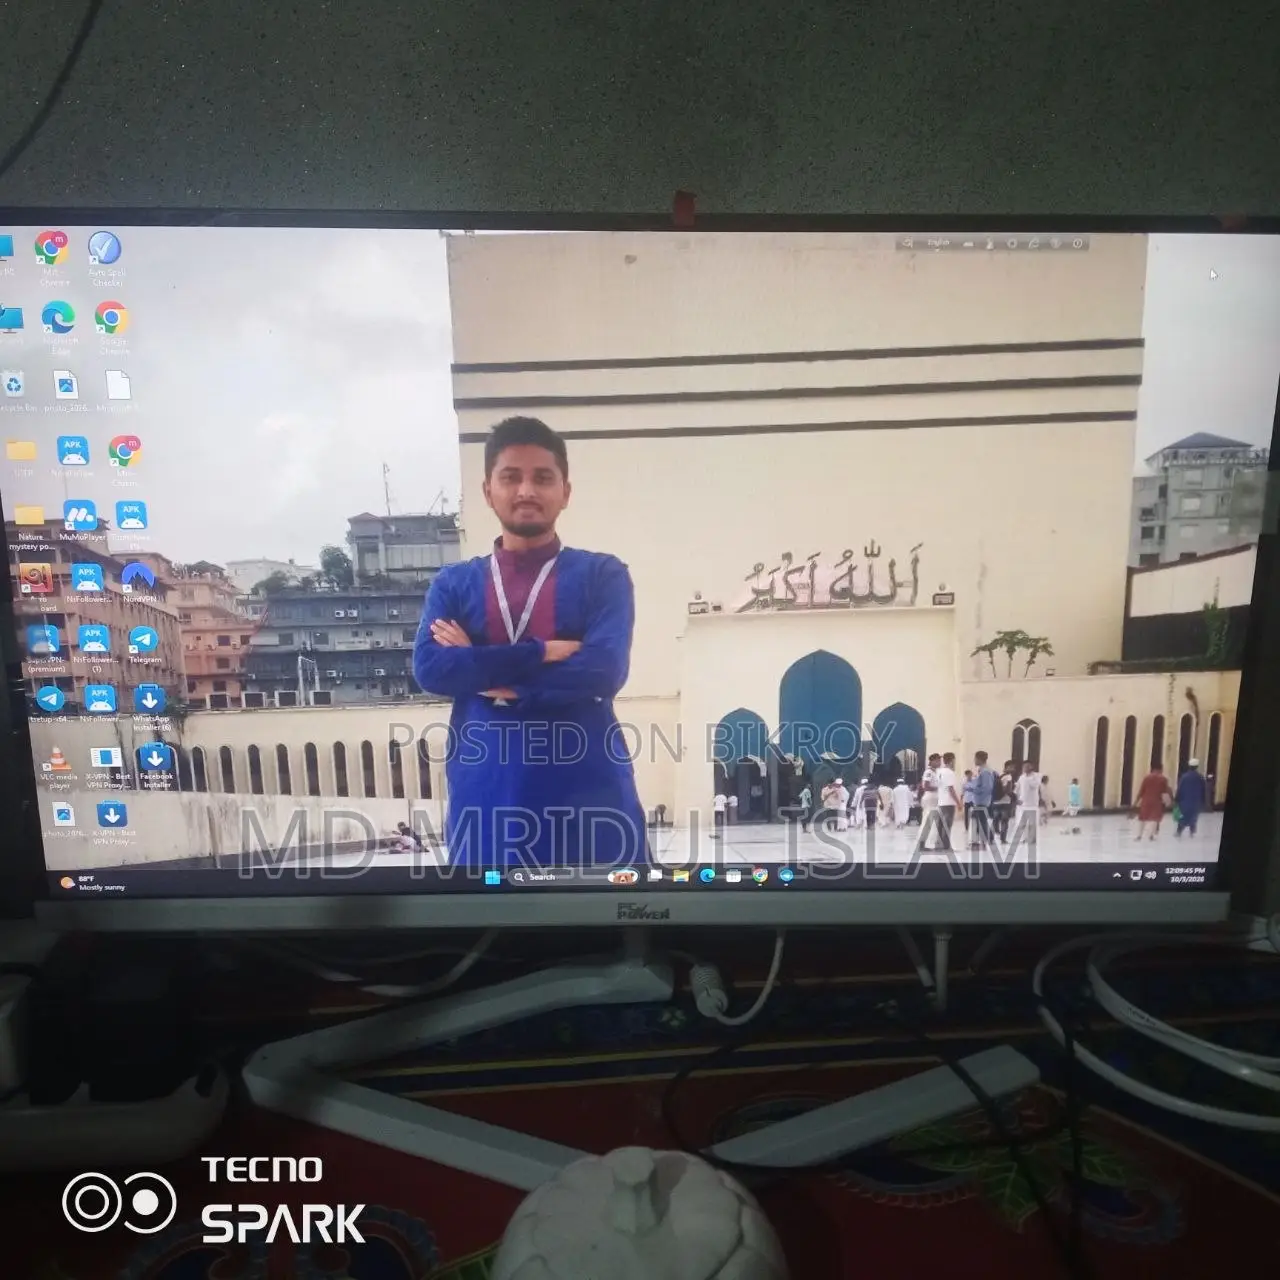
Task: Open the MuMuPlayer desktop shortcut
Action: point(80,521)
